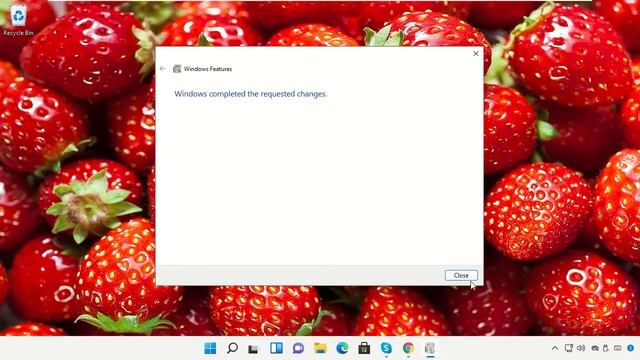Open Task View from the taskbar
640x360 pixels.
coord(254,349)
